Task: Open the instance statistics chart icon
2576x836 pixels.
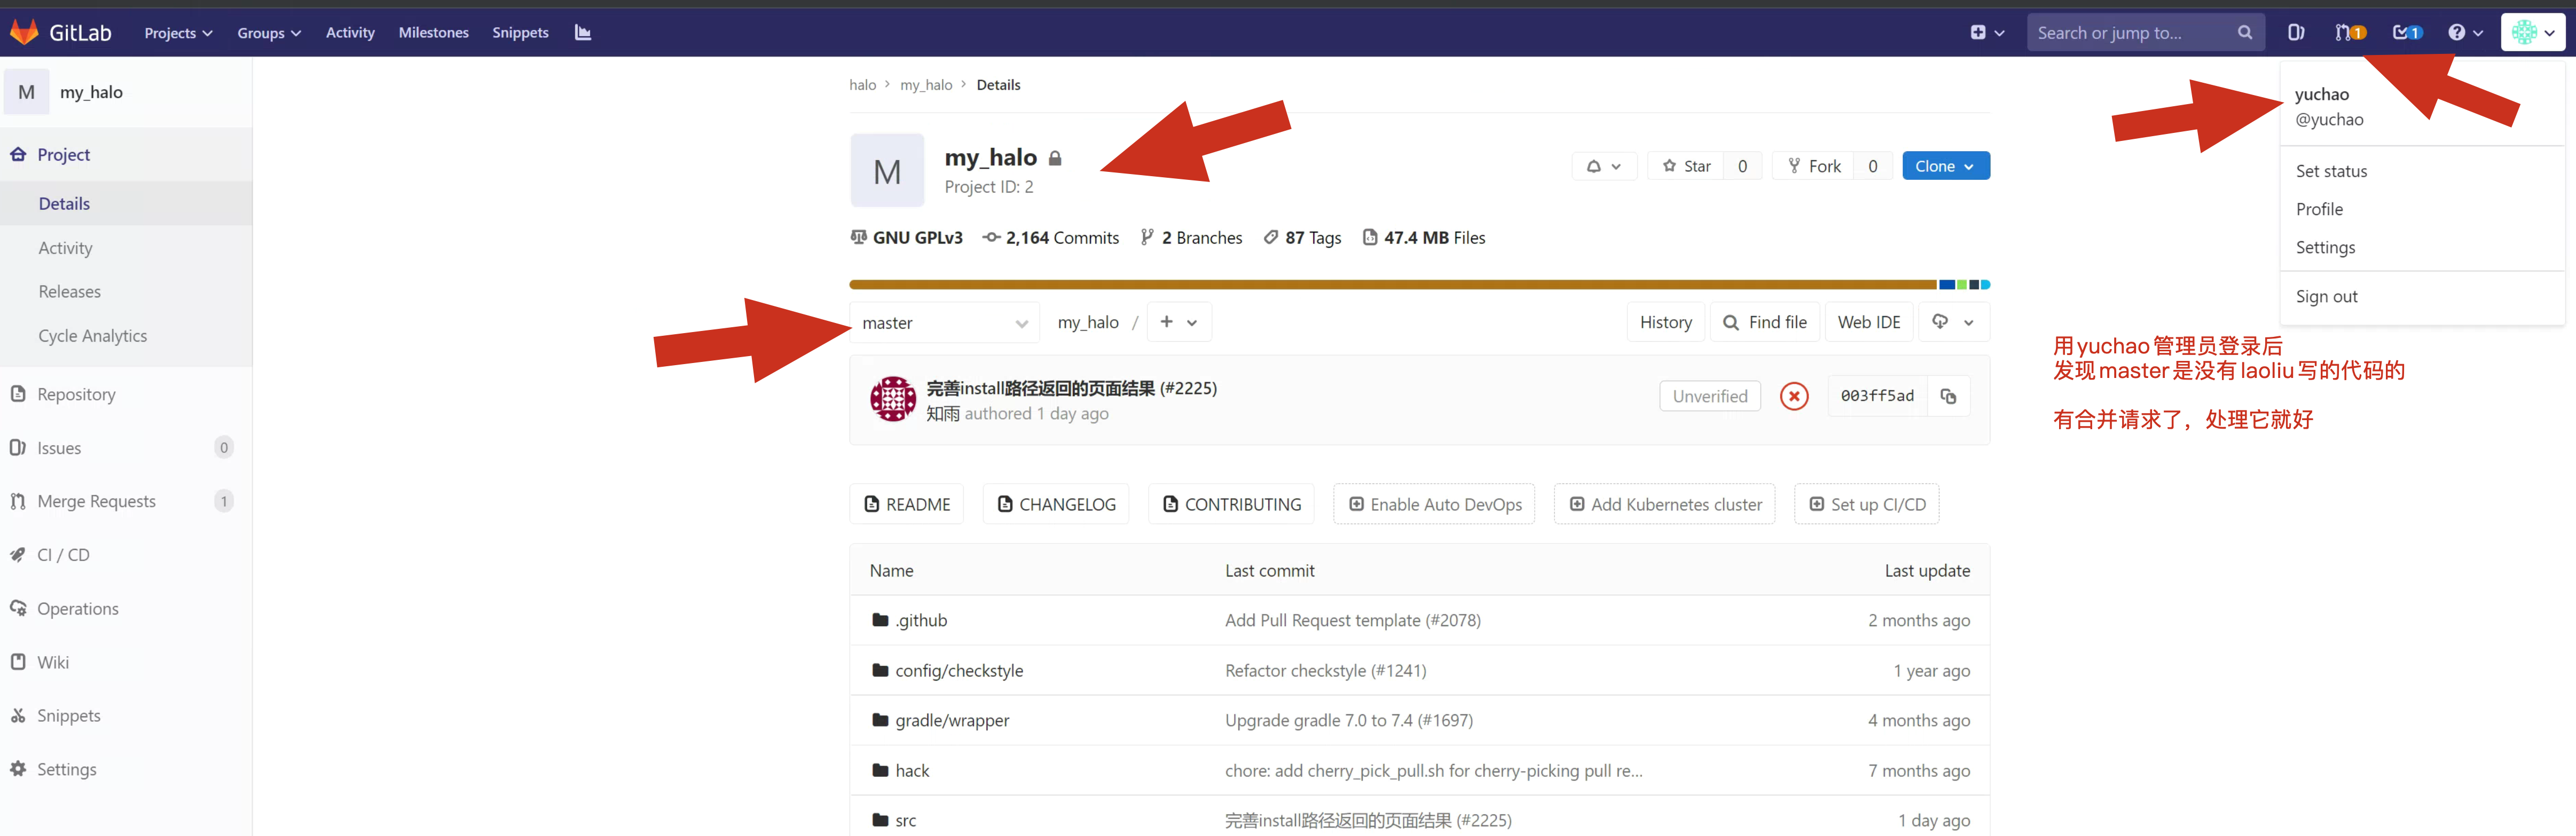Action: click(583, 32)
